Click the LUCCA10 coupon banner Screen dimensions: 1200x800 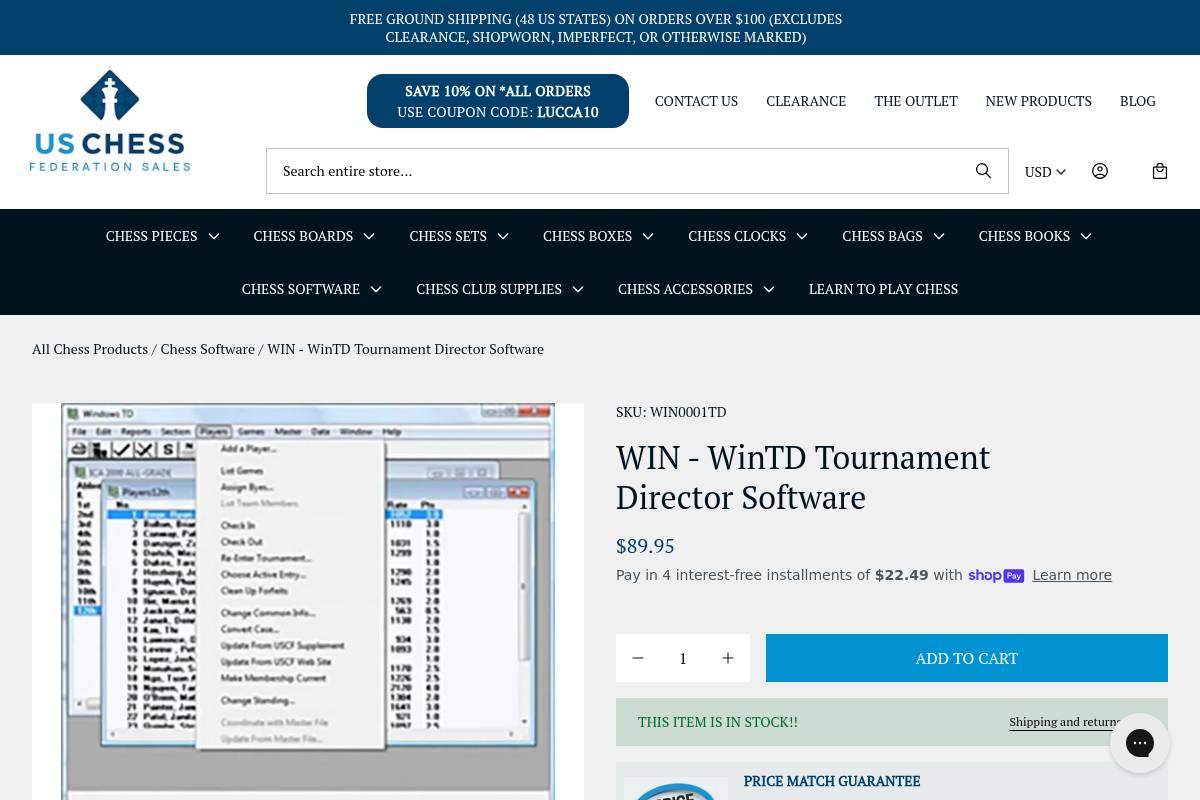tap(498, 101)
